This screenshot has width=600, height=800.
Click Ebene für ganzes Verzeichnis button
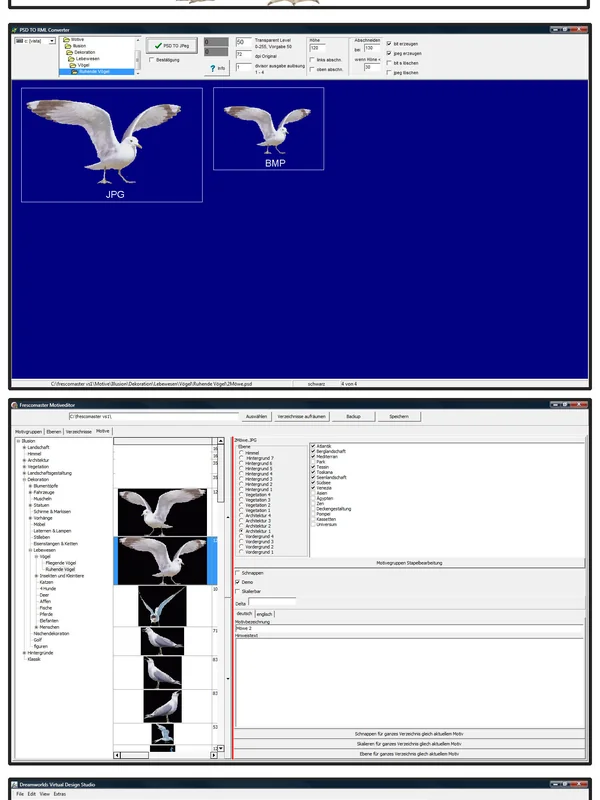409,754
